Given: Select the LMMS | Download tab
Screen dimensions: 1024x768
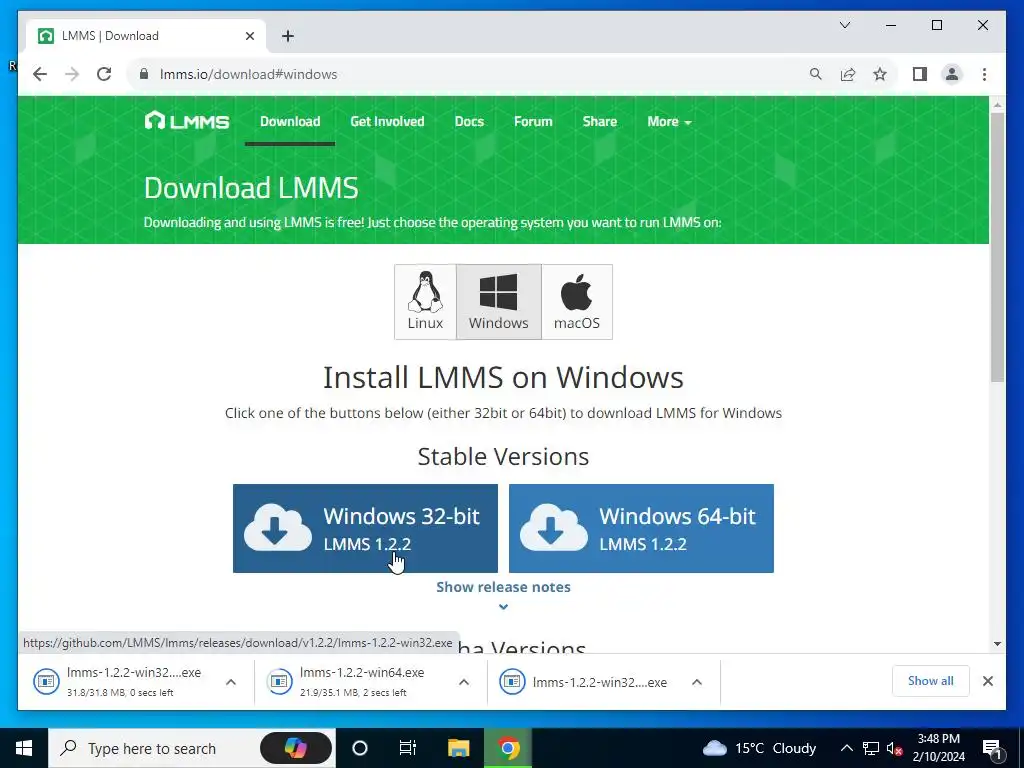Looking at the screenshot, I should pyautogui.click(x=145, y=36).
